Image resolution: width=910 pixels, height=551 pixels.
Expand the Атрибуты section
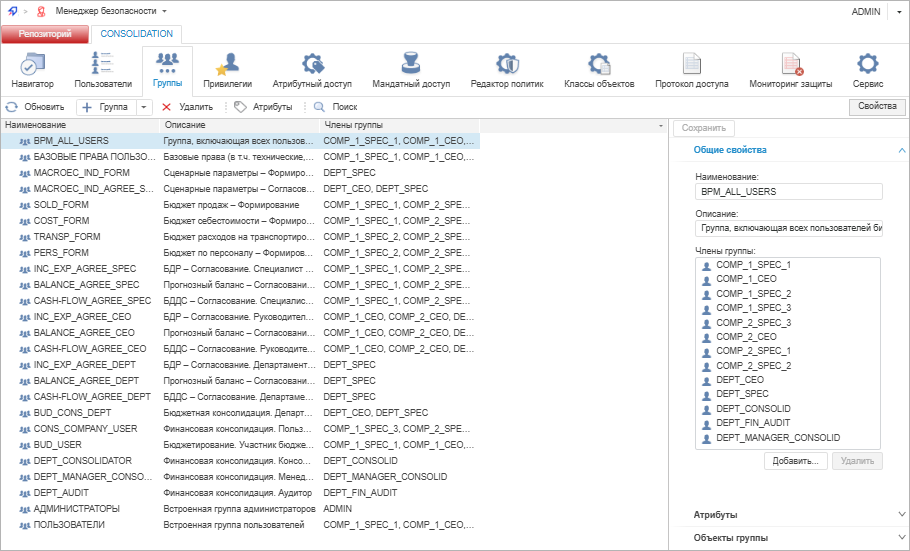(788, 515)
